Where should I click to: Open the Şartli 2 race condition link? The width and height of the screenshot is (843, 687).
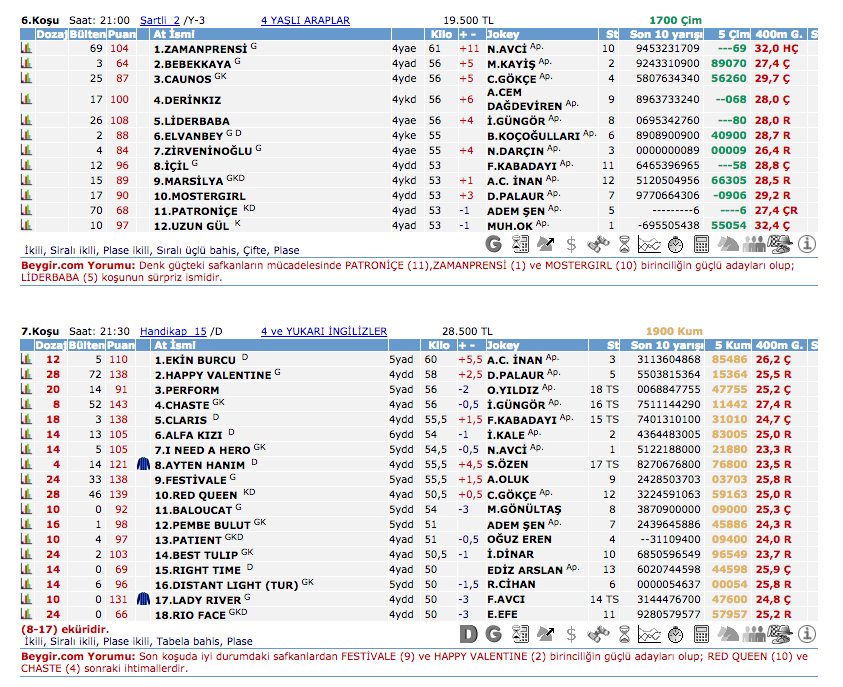click(x=160, y=20)
